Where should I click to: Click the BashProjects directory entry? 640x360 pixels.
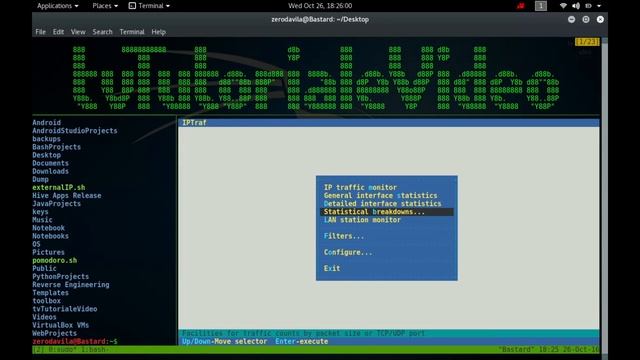click(56, 147)
